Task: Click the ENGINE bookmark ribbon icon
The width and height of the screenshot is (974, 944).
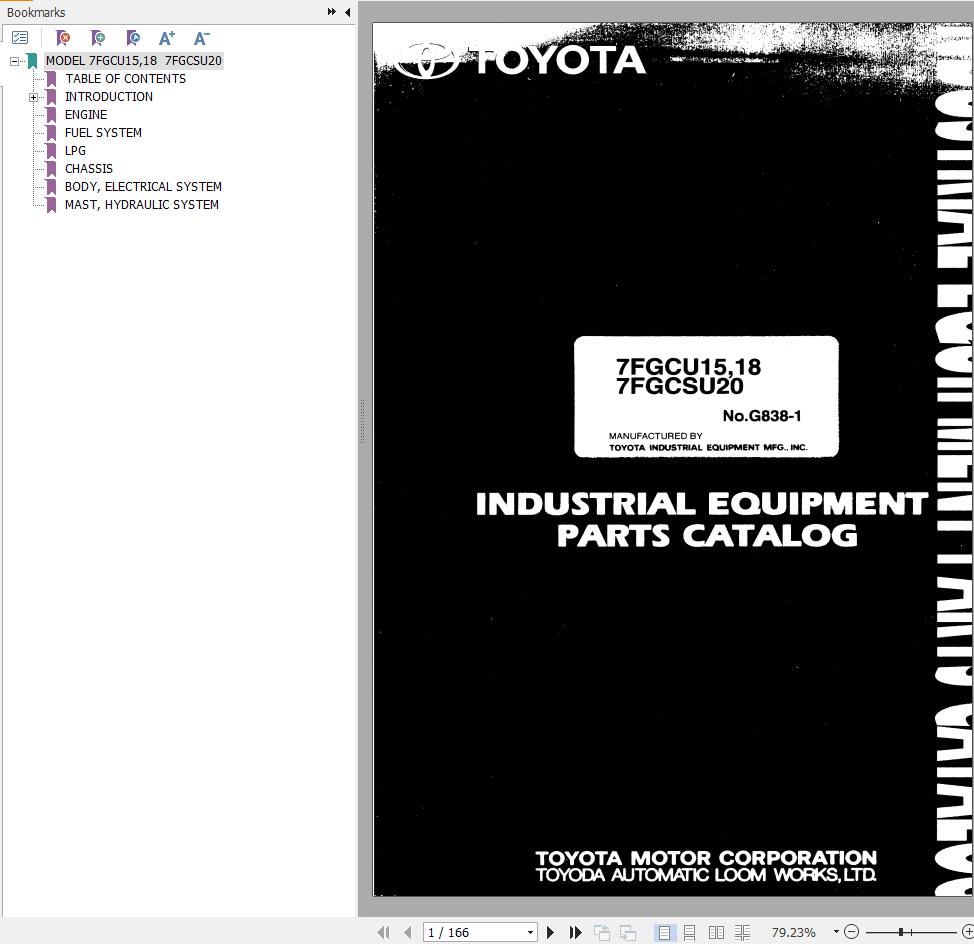Action: (52, 115)
